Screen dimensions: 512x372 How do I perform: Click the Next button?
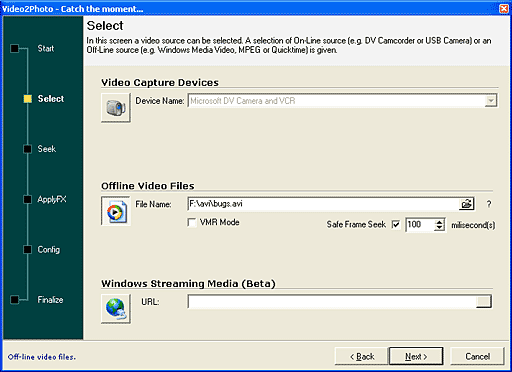click(x=416, y=356)
